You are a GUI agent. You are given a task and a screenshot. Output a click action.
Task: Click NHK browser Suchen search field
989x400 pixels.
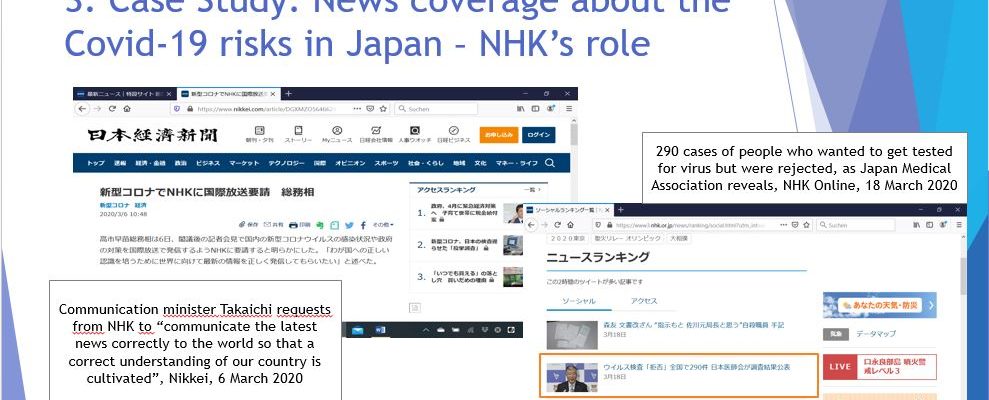click(x=855, y=225)
